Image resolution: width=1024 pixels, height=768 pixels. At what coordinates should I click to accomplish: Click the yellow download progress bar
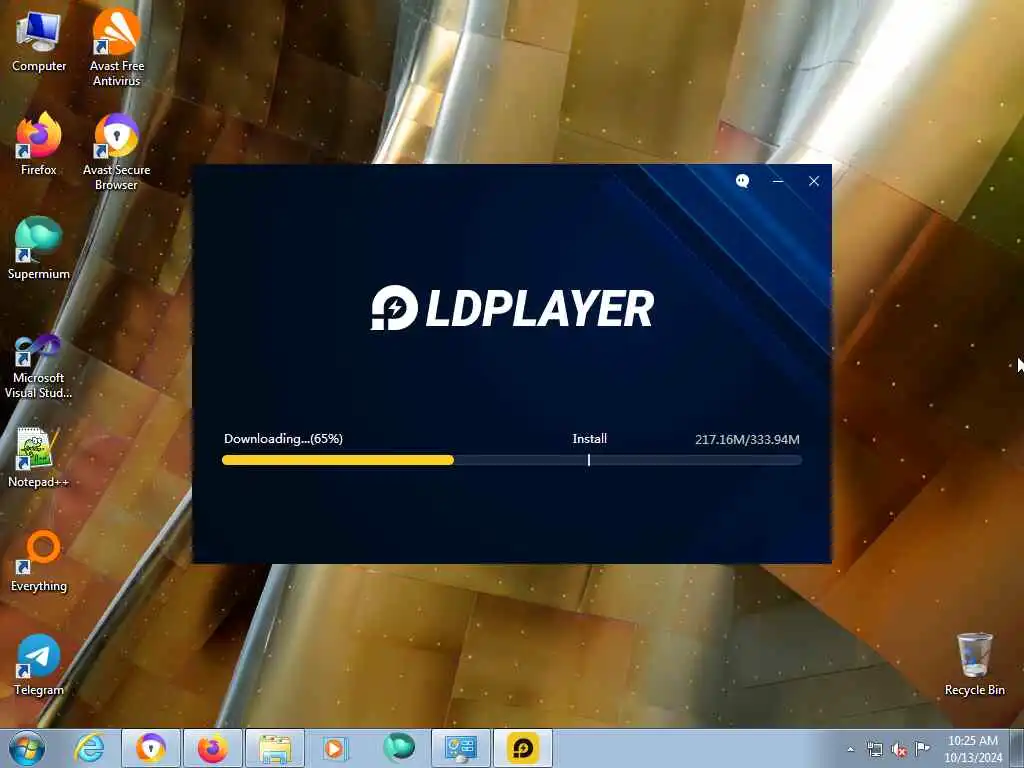(x=338, y=460)
